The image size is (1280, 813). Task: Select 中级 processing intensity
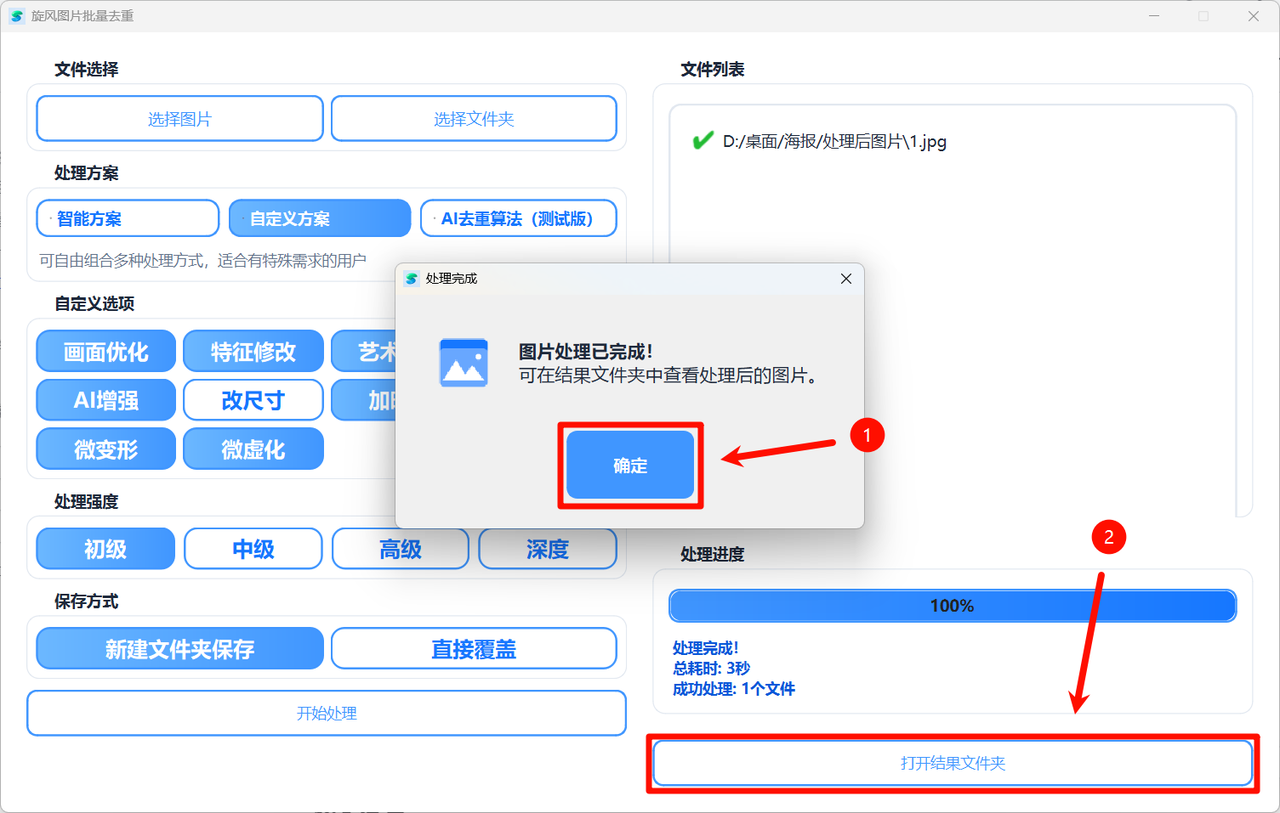tap(253, 548)
